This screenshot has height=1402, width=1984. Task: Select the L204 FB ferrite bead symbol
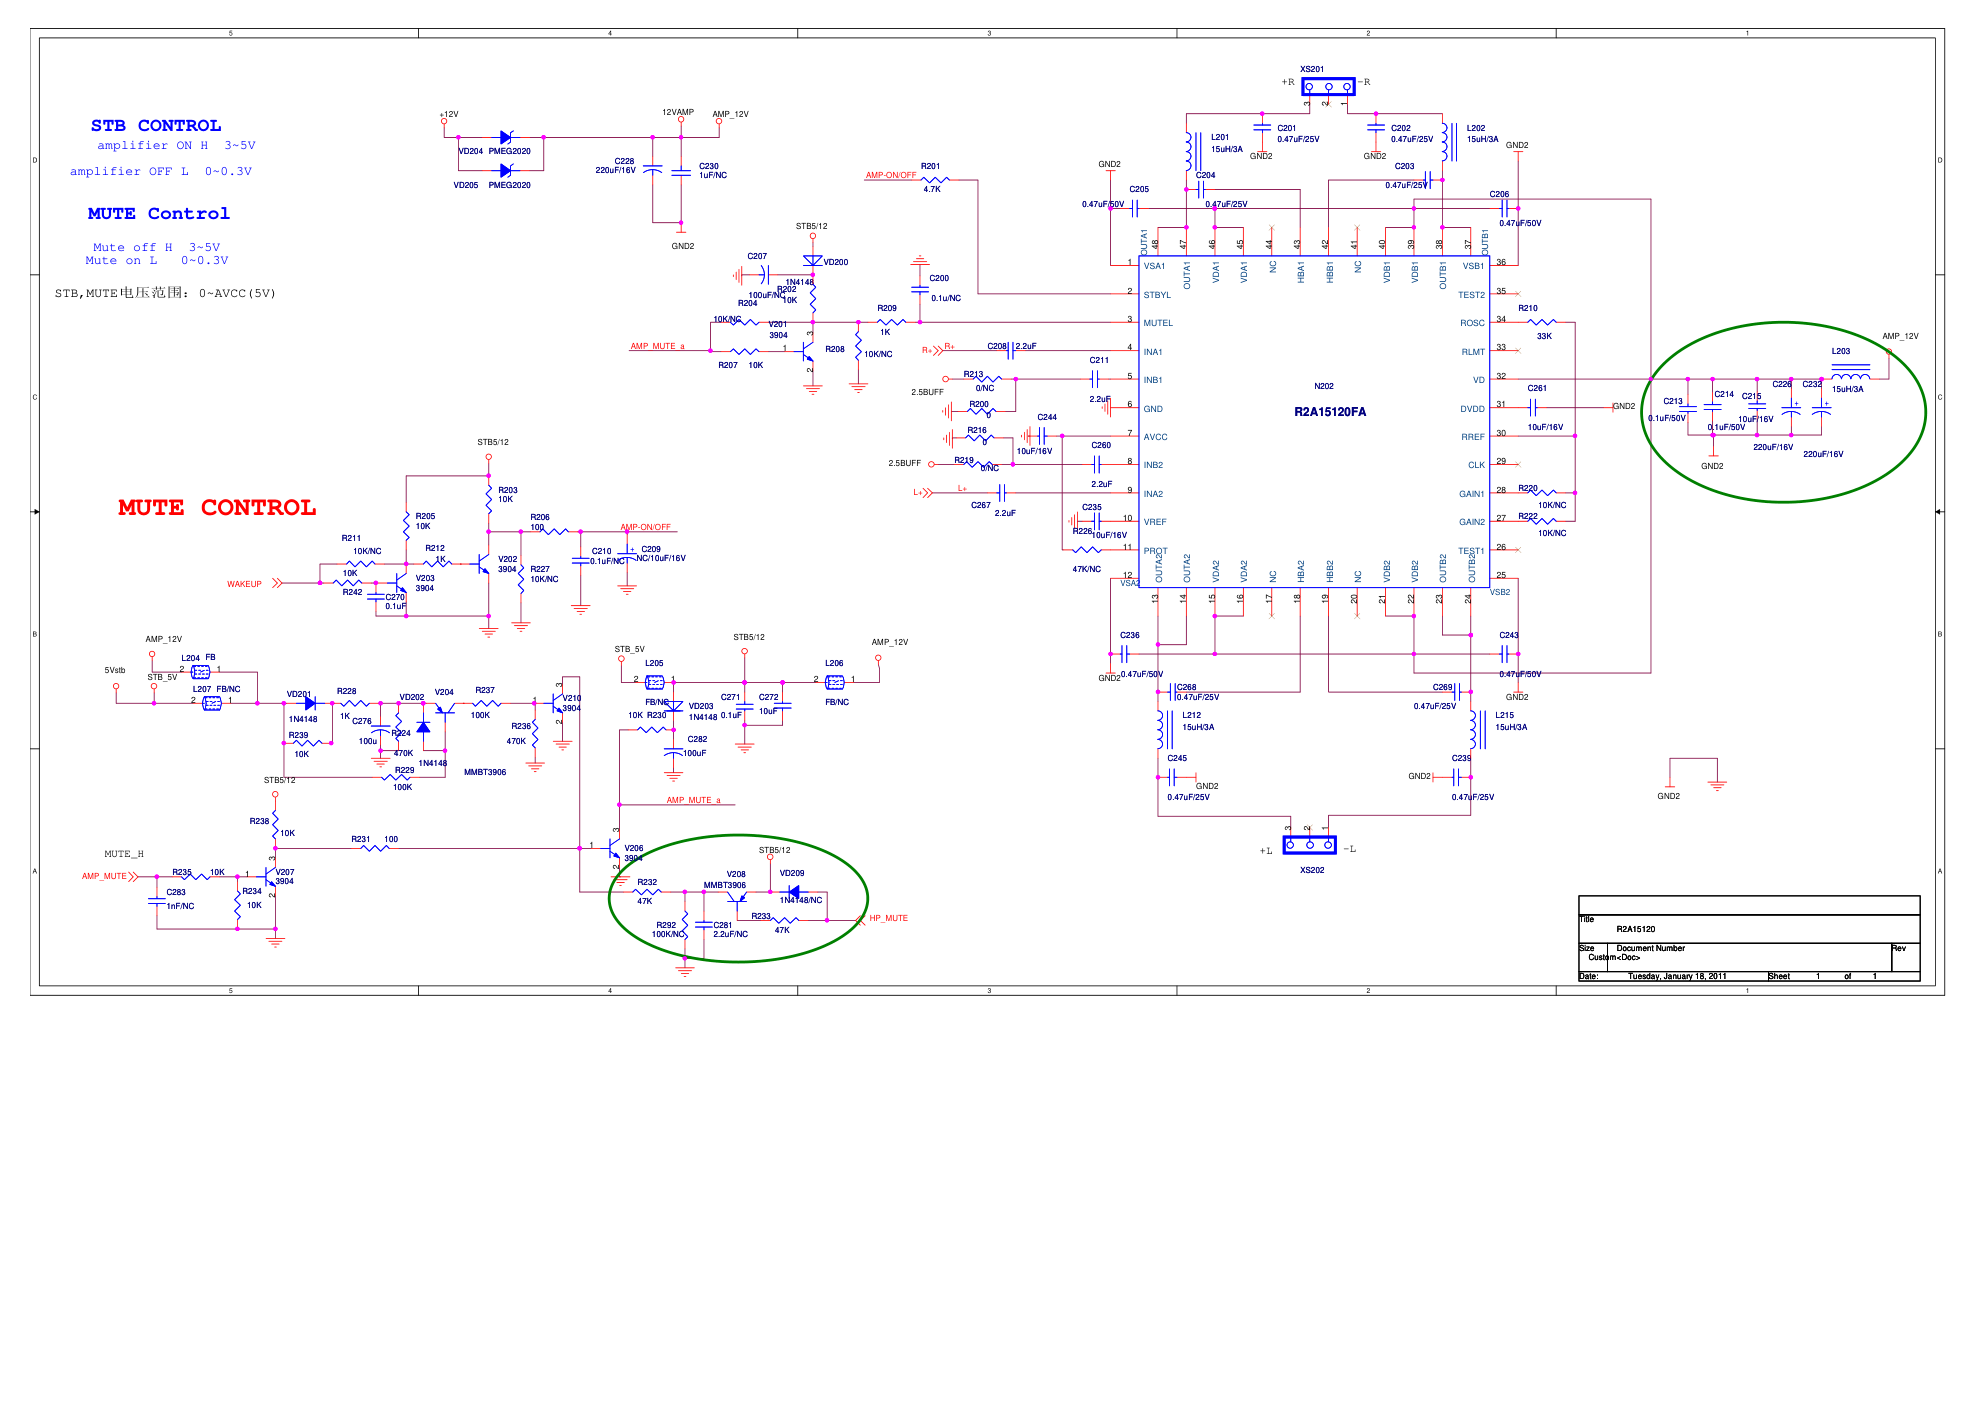click(x=200, y=672)
